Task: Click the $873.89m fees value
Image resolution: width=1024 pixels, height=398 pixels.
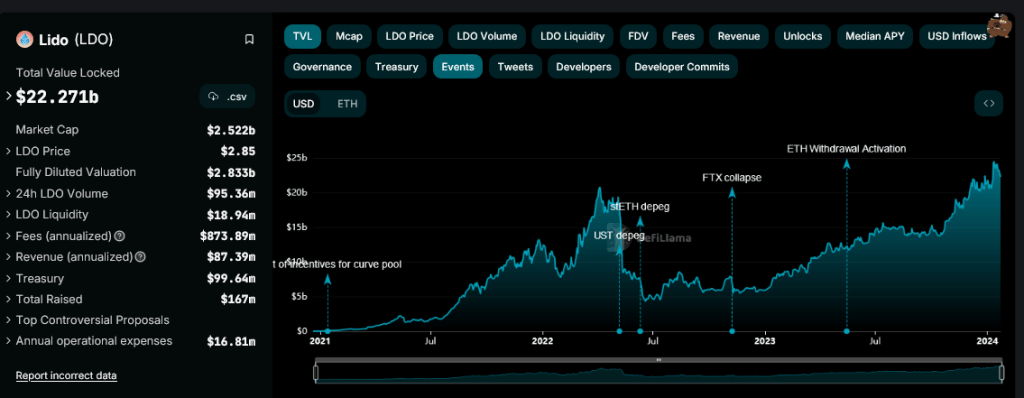Action: point(227,236)
